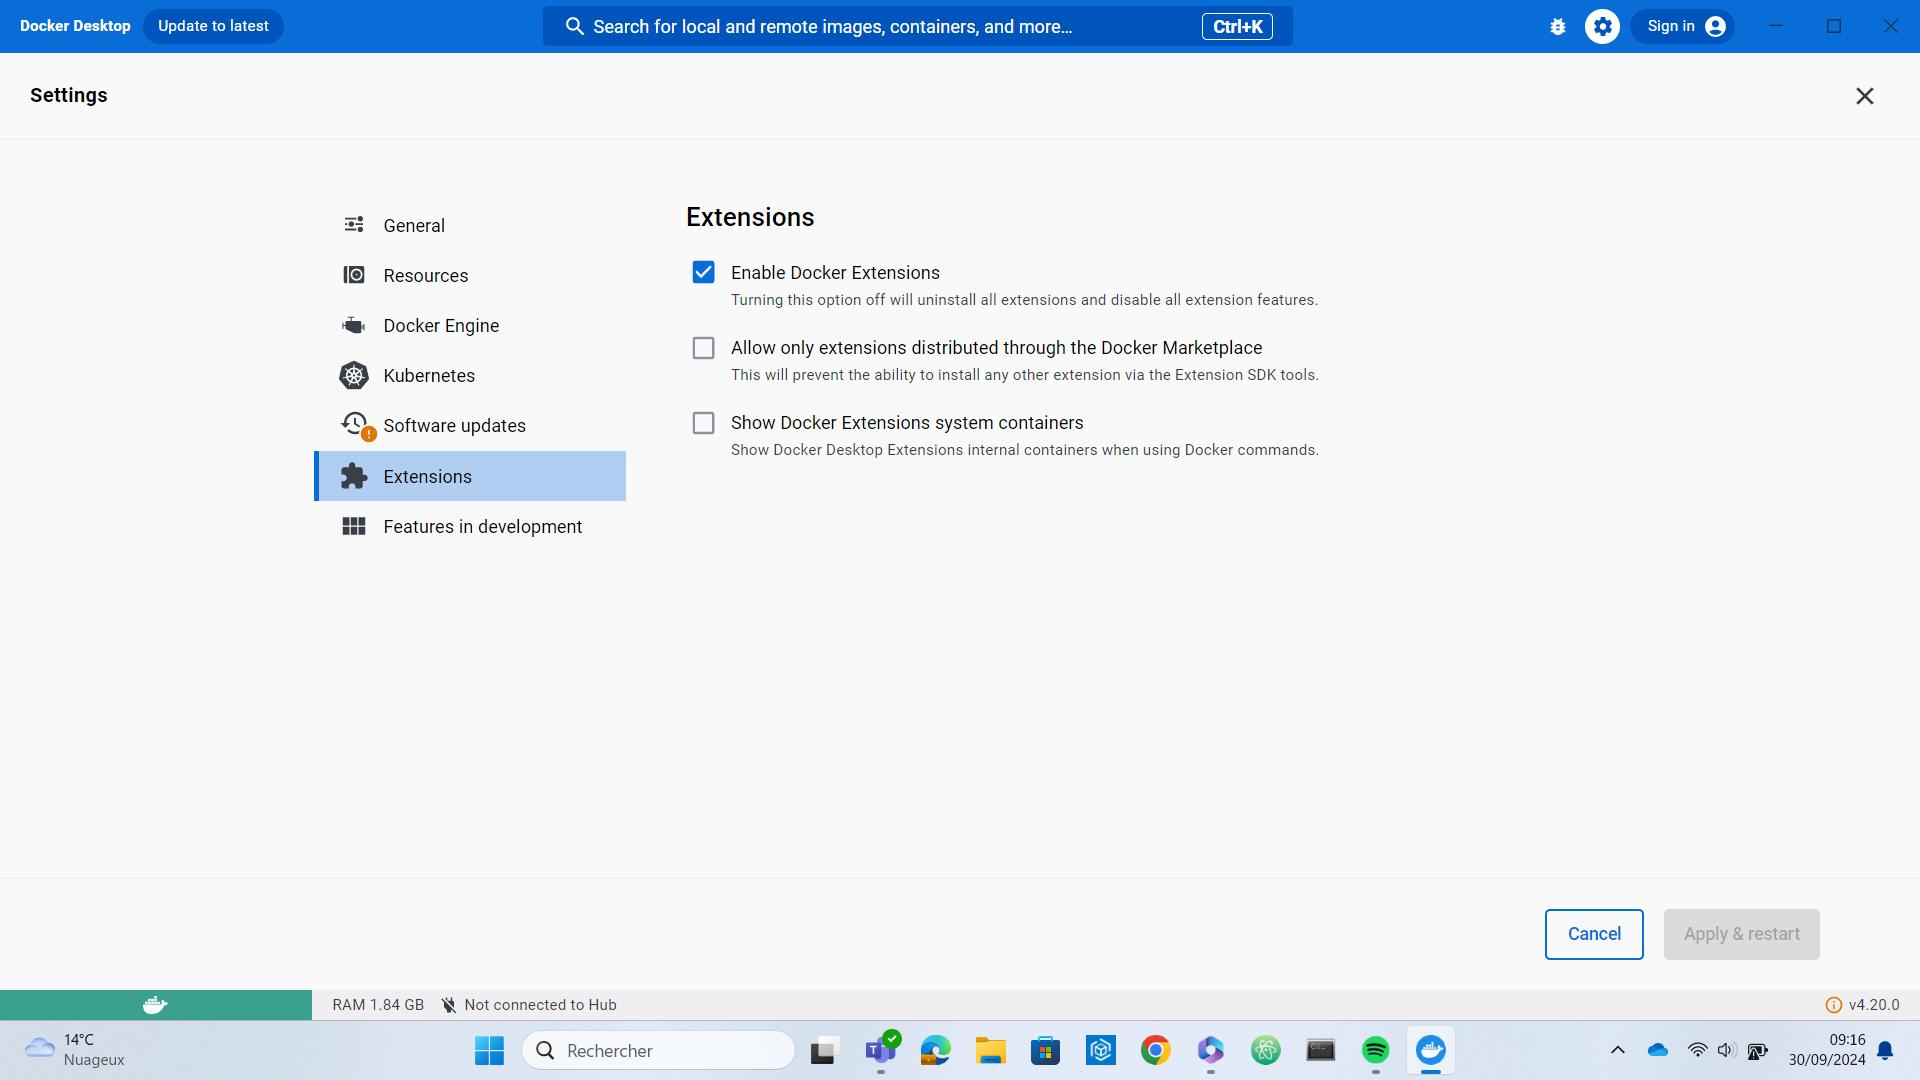Open Windows Start menu
1920x1080 pixels.
[x=489, y=1050]
